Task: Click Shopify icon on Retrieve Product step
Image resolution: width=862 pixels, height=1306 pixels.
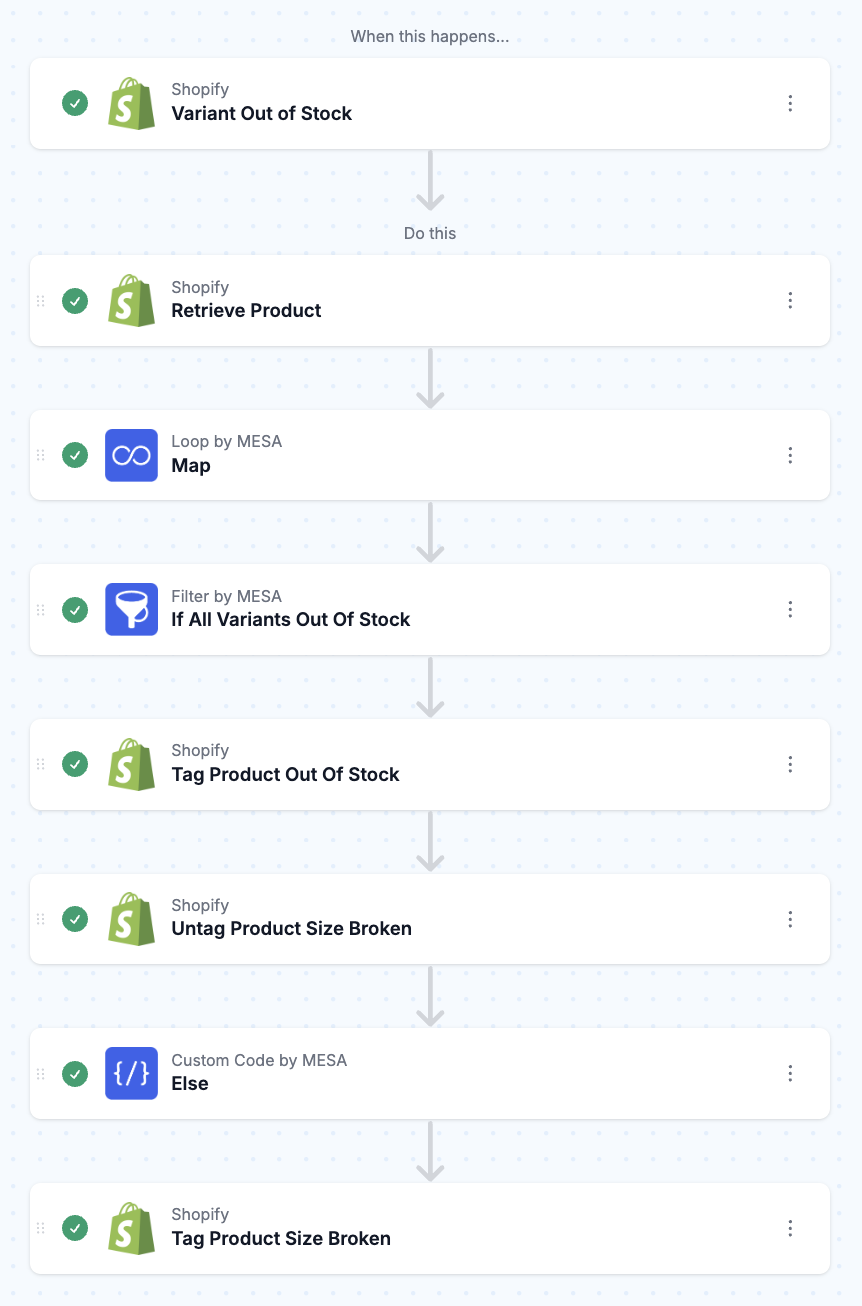Action: 131,300
